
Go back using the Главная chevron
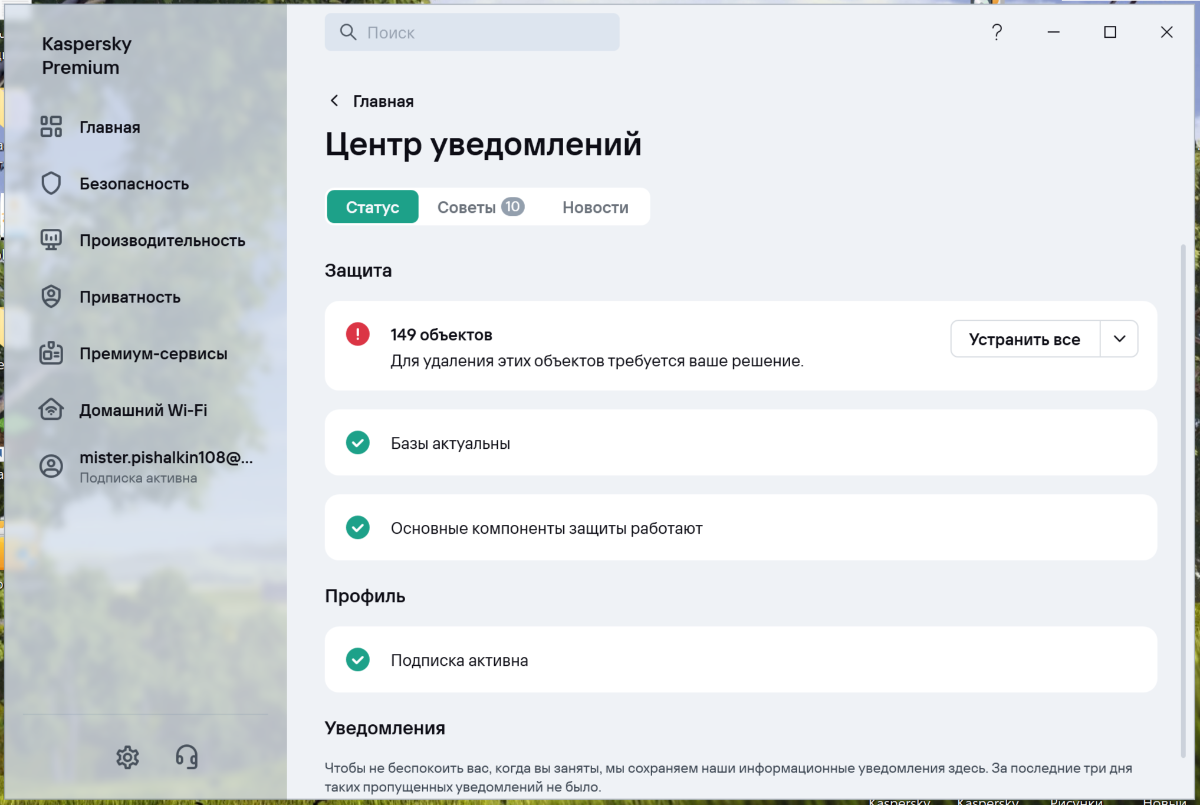pos(333,101)
